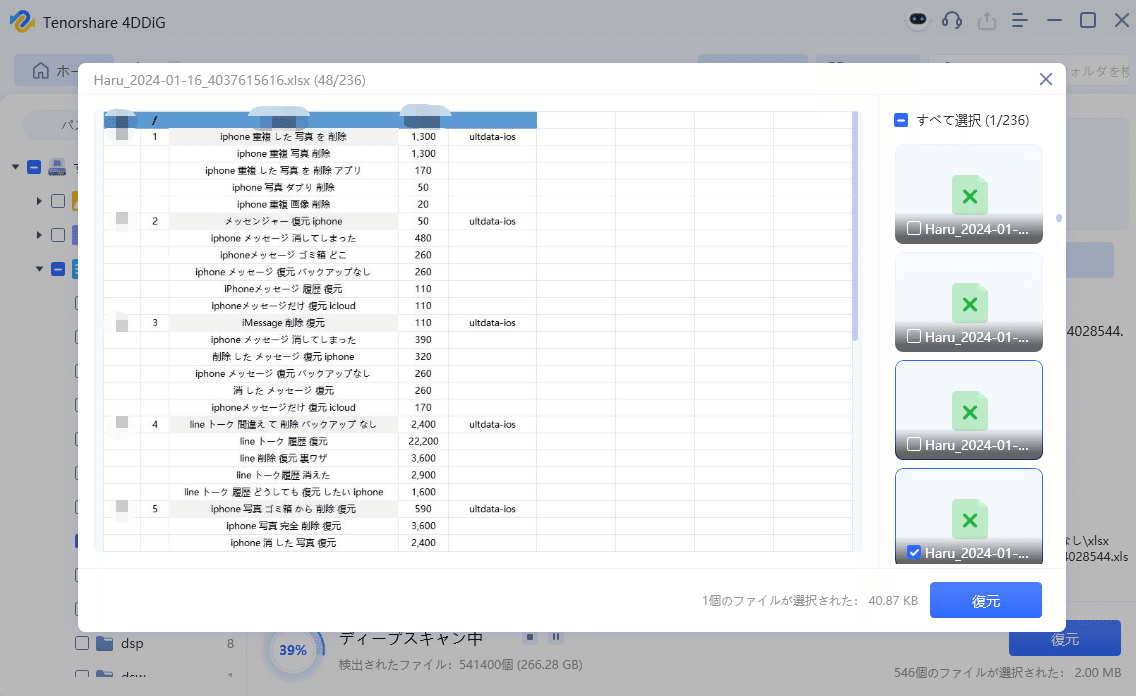Click Excel icon on the checked thumbnail

coord(969,520)
